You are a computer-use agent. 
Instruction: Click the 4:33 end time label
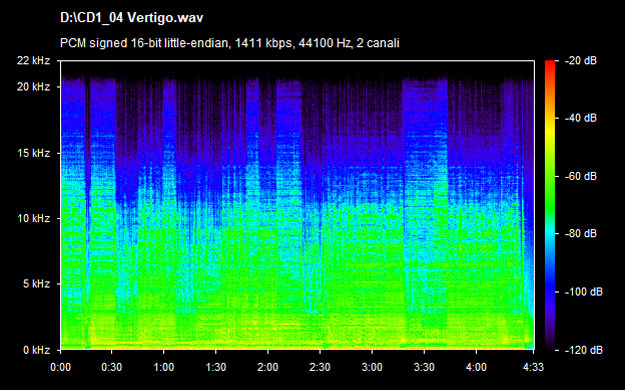(x=533, y=367)
